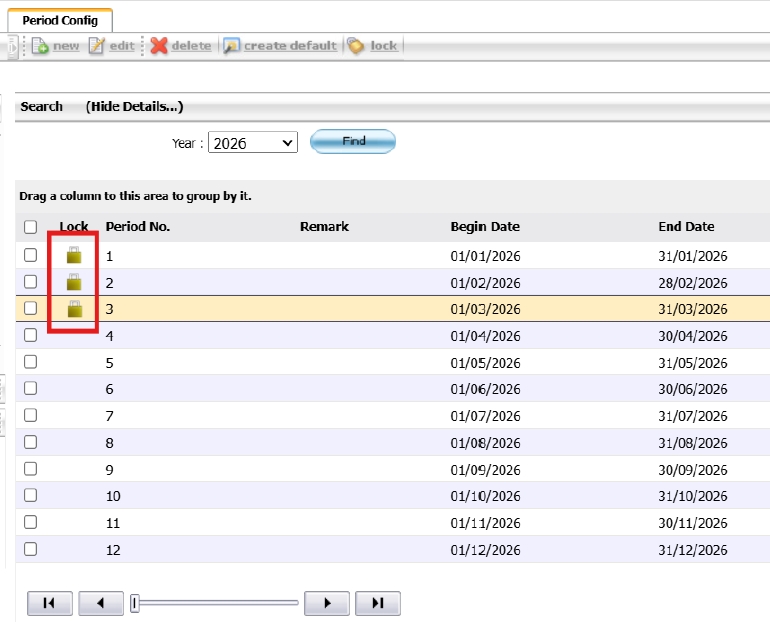Open the Year dropdown
Viewport: 770px width, 622px height.
pyautogui.click(x=253, y=143)
